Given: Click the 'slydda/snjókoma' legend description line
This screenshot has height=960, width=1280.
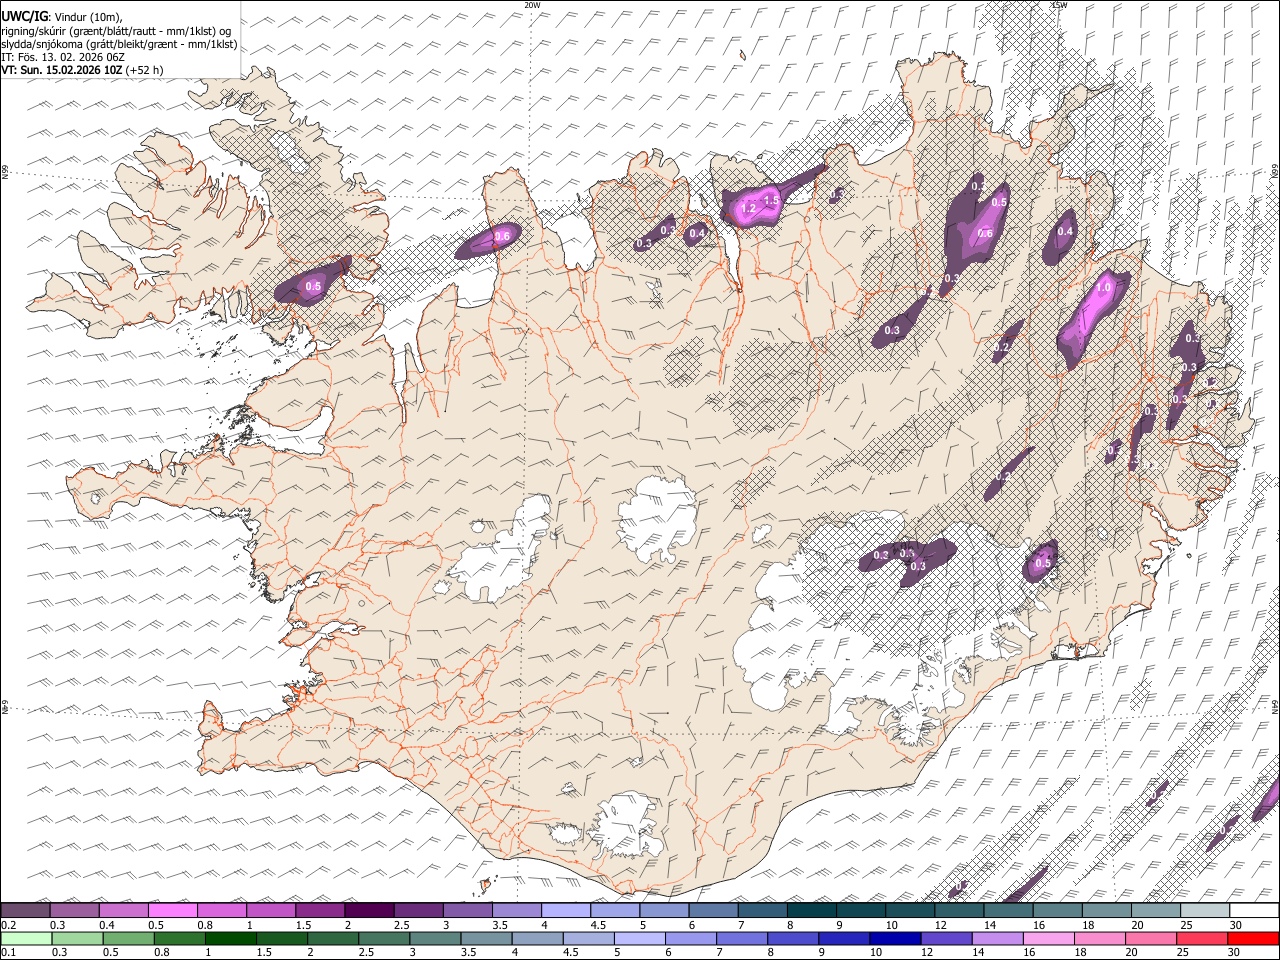Looking at the screenshot, I should click(119, 44).
